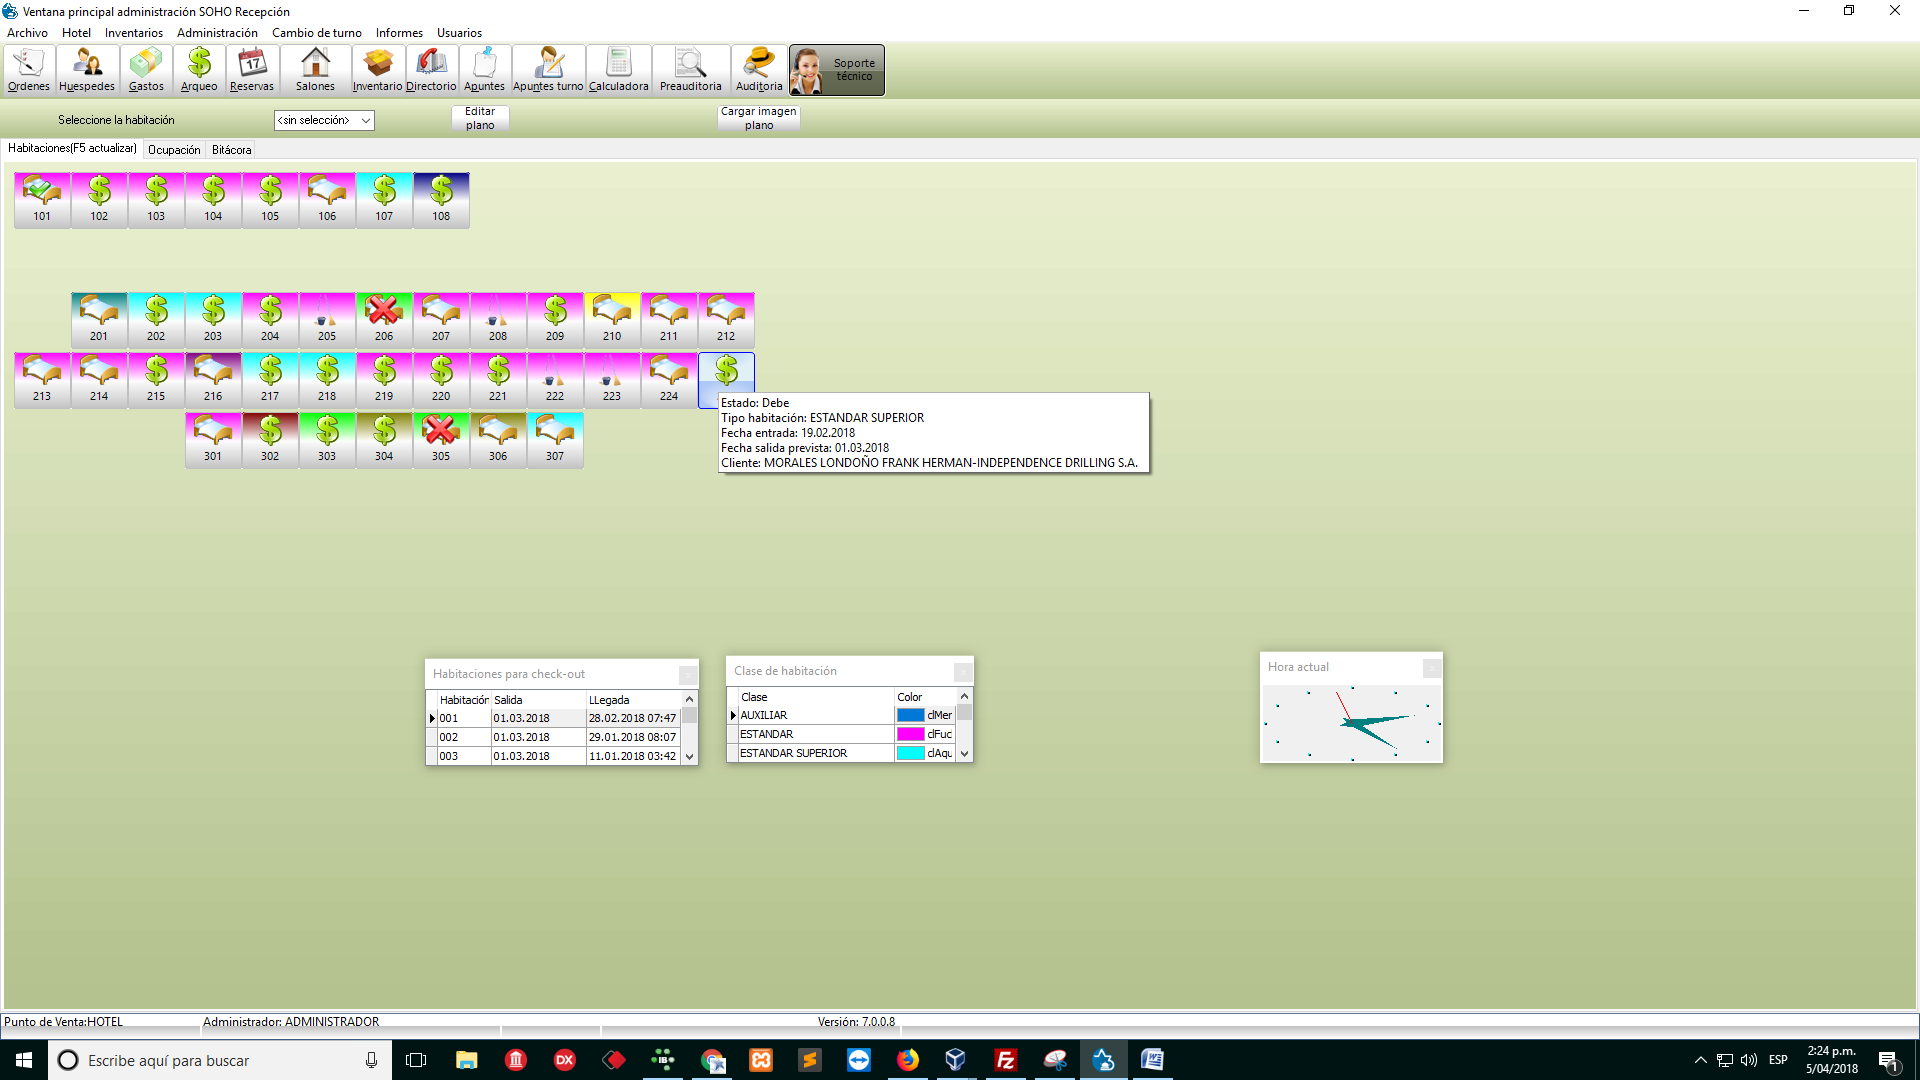The width and height of the screenshot is (1920, 1080).
Task: Click the Huespedes guests icon
Action: coord(87,70)
